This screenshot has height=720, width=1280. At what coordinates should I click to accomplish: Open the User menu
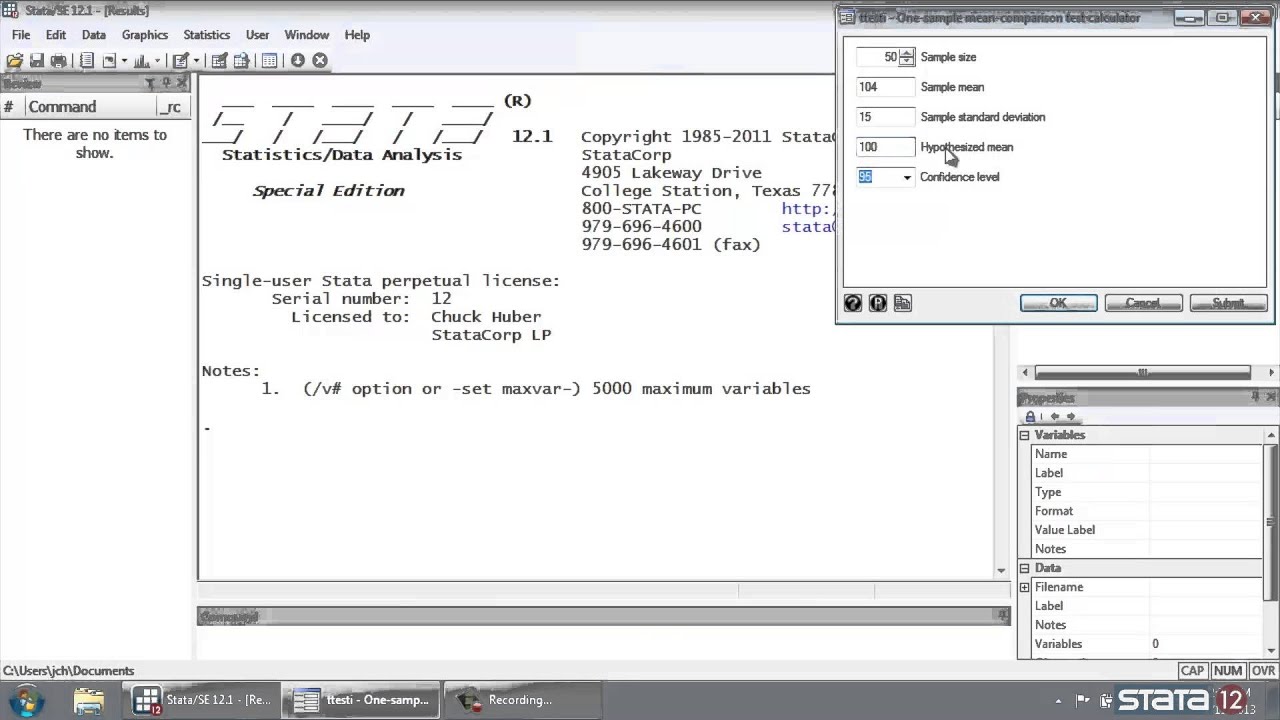click(x=257, y=35)
